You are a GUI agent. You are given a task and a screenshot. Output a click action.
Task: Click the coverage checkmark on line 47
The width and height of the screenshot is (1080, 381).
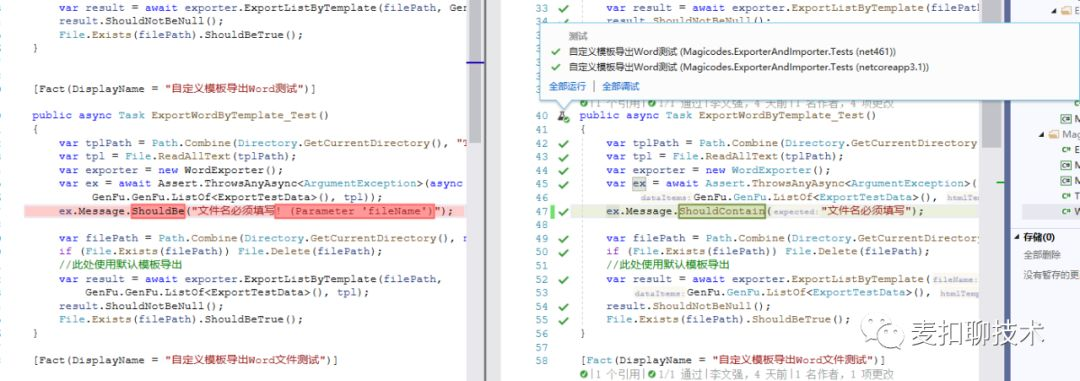[563, 211]
